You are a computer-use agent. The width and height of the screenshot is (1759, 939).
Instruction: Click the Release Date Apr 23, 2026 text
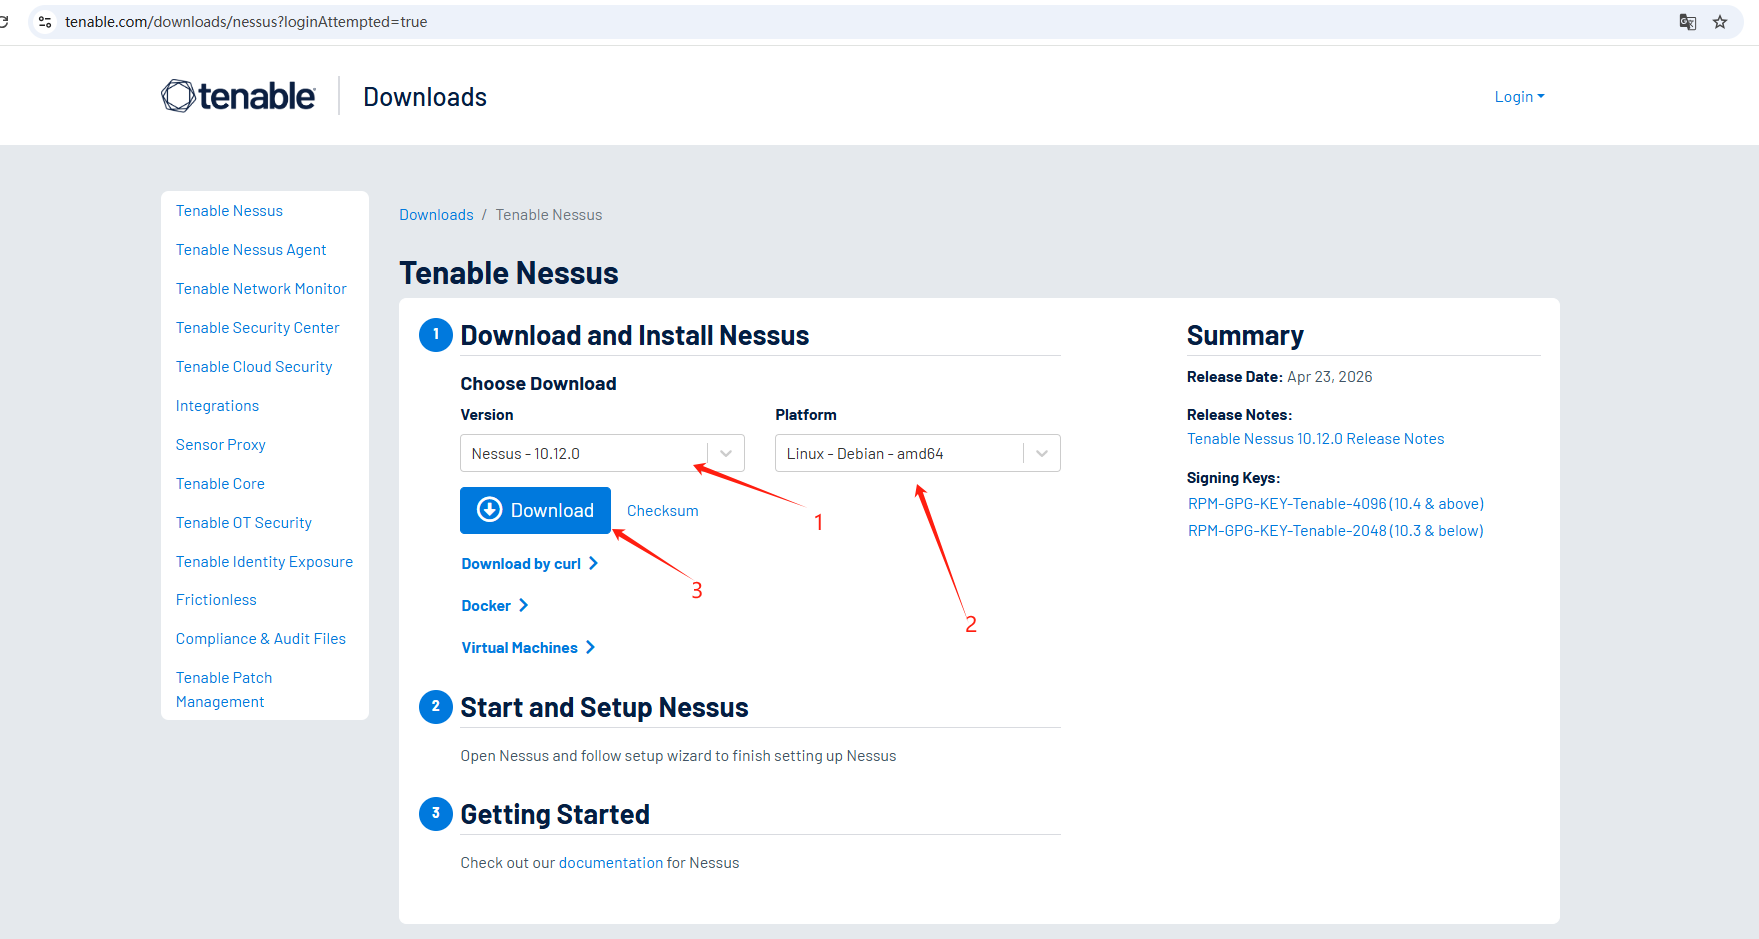[1279, 377]
